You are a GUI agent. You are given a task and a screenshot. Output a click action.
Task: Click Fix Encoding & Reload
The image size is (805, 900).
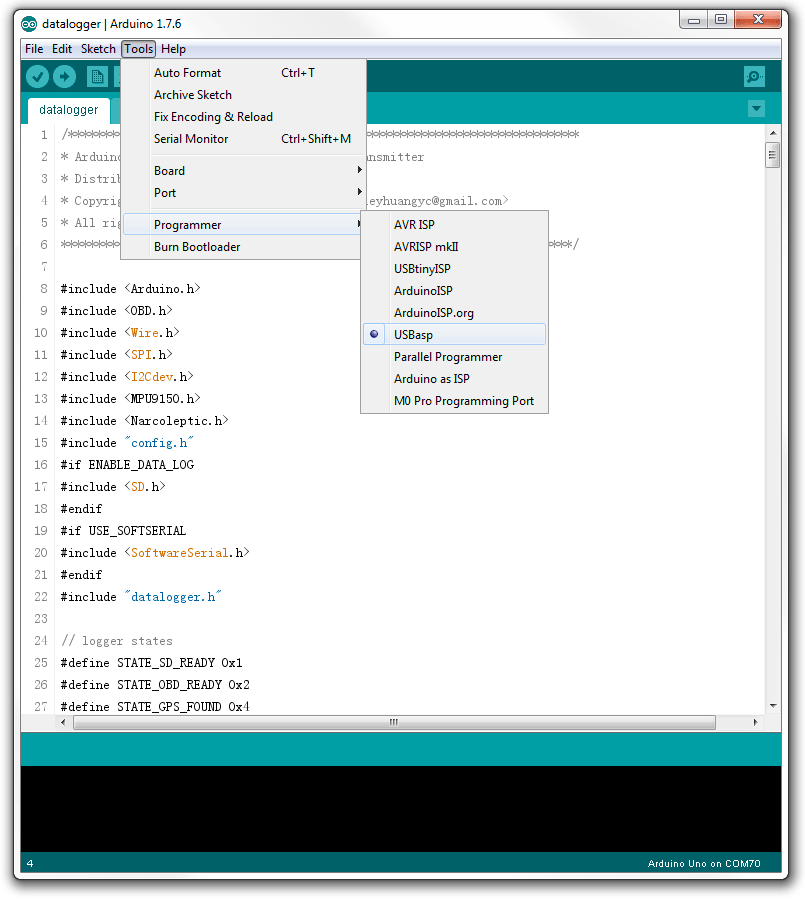244,117
